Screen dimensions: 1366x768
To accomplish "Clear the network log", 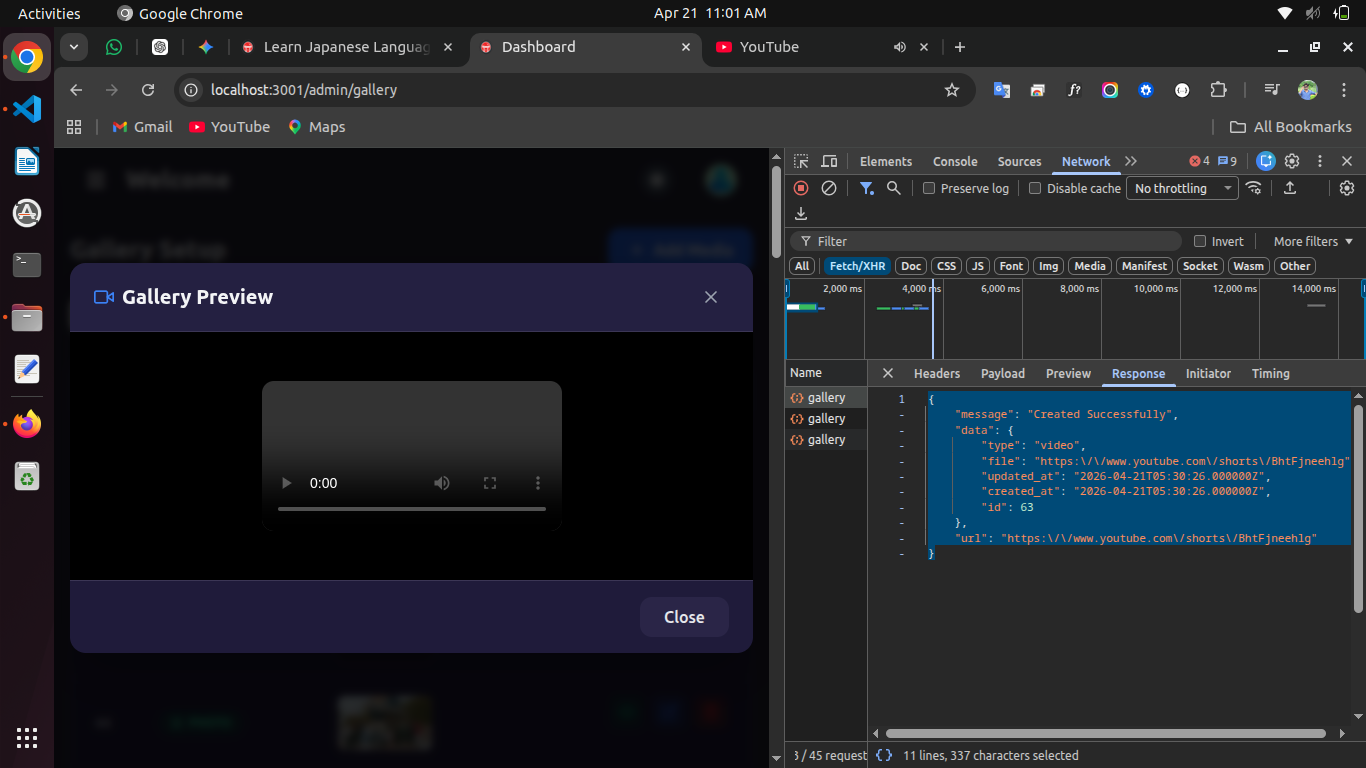I will (829, 188).
